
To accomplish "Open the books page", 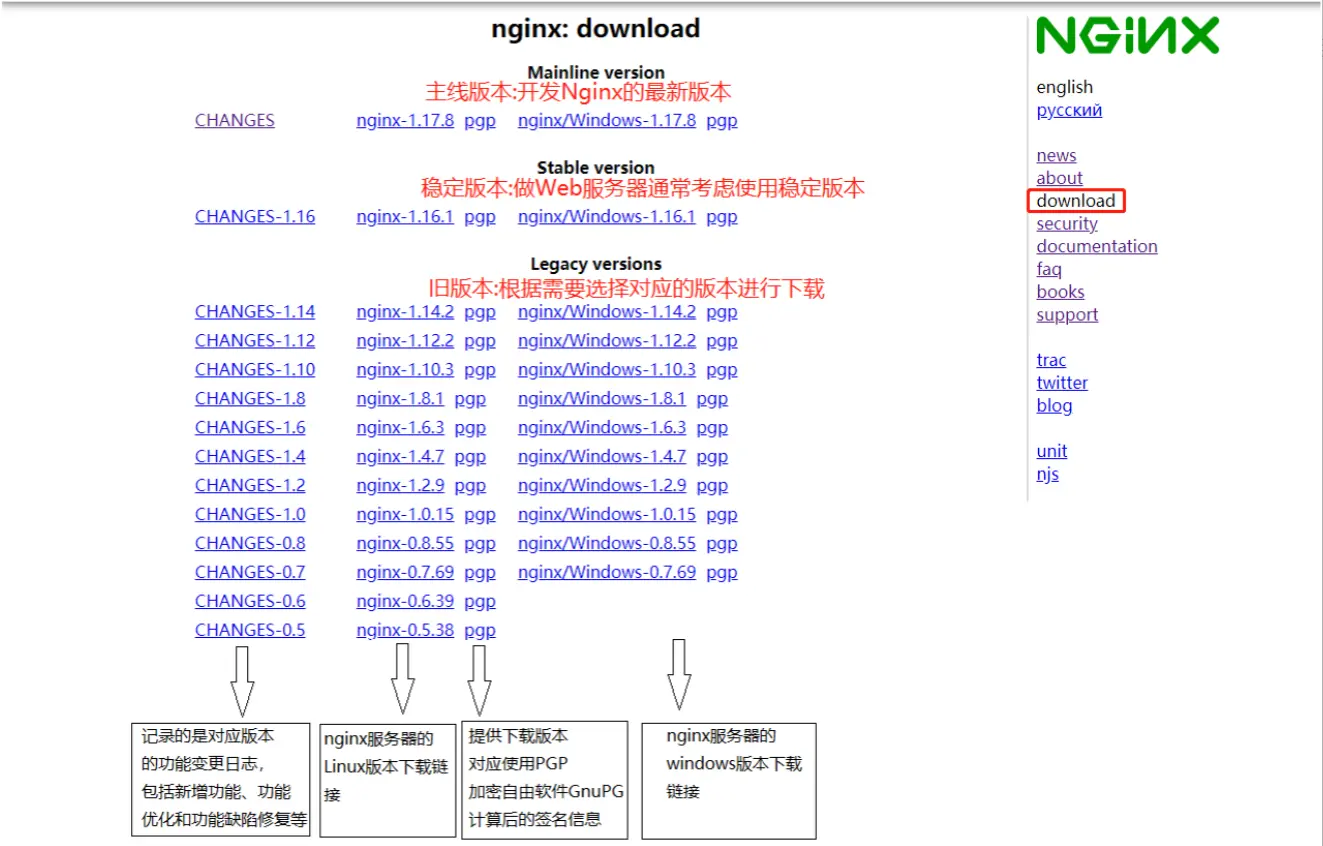I will pyautogui.click(x=1060, y=292).
